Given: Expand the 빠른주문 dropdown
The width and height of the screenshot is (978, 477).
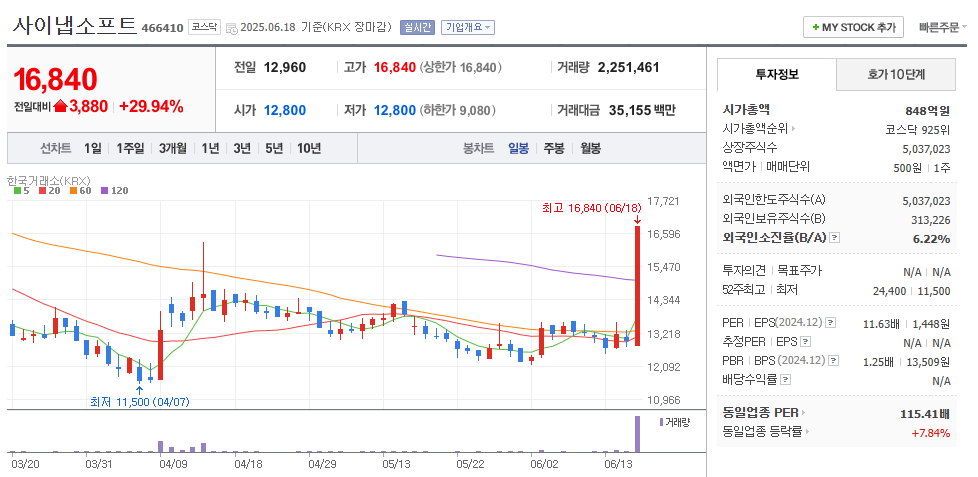Looking at the screenshot, I should point(943,27).
